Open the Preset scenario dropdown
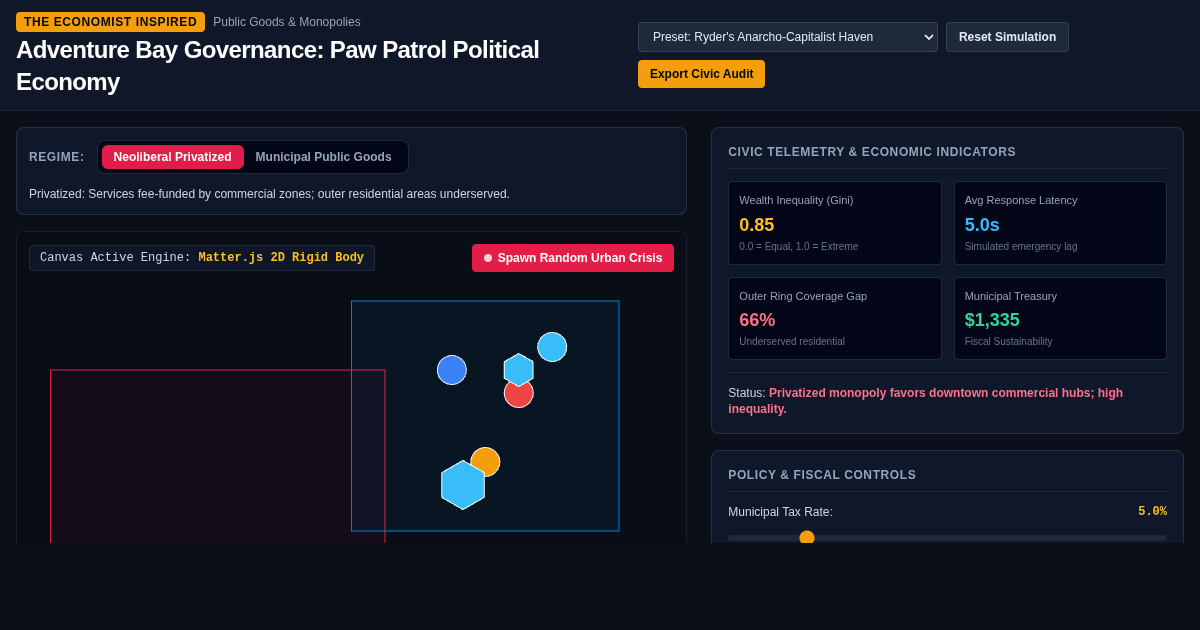This screenshot has height=630, width=1200. 788,37
